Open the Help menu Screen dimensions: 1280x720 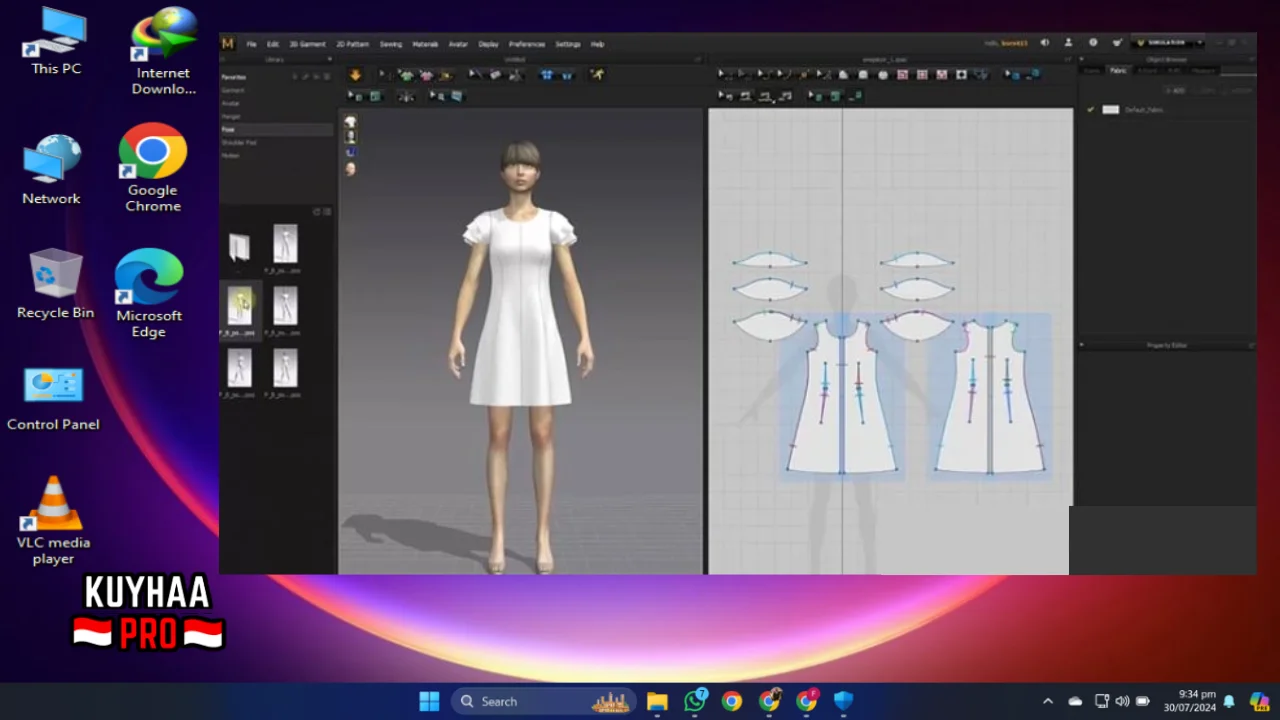point(597,44)
